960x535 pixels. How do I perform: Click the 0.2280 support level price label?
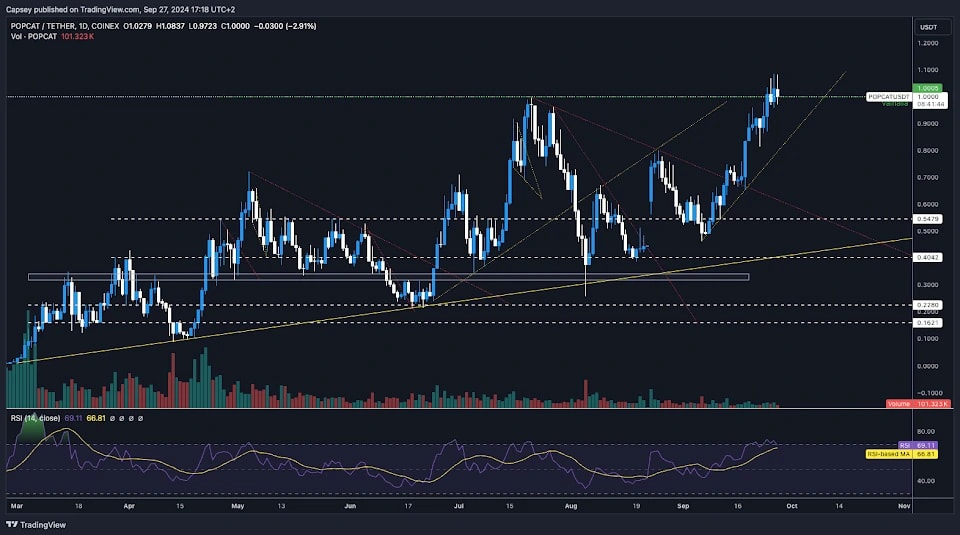tap(926, 305)
